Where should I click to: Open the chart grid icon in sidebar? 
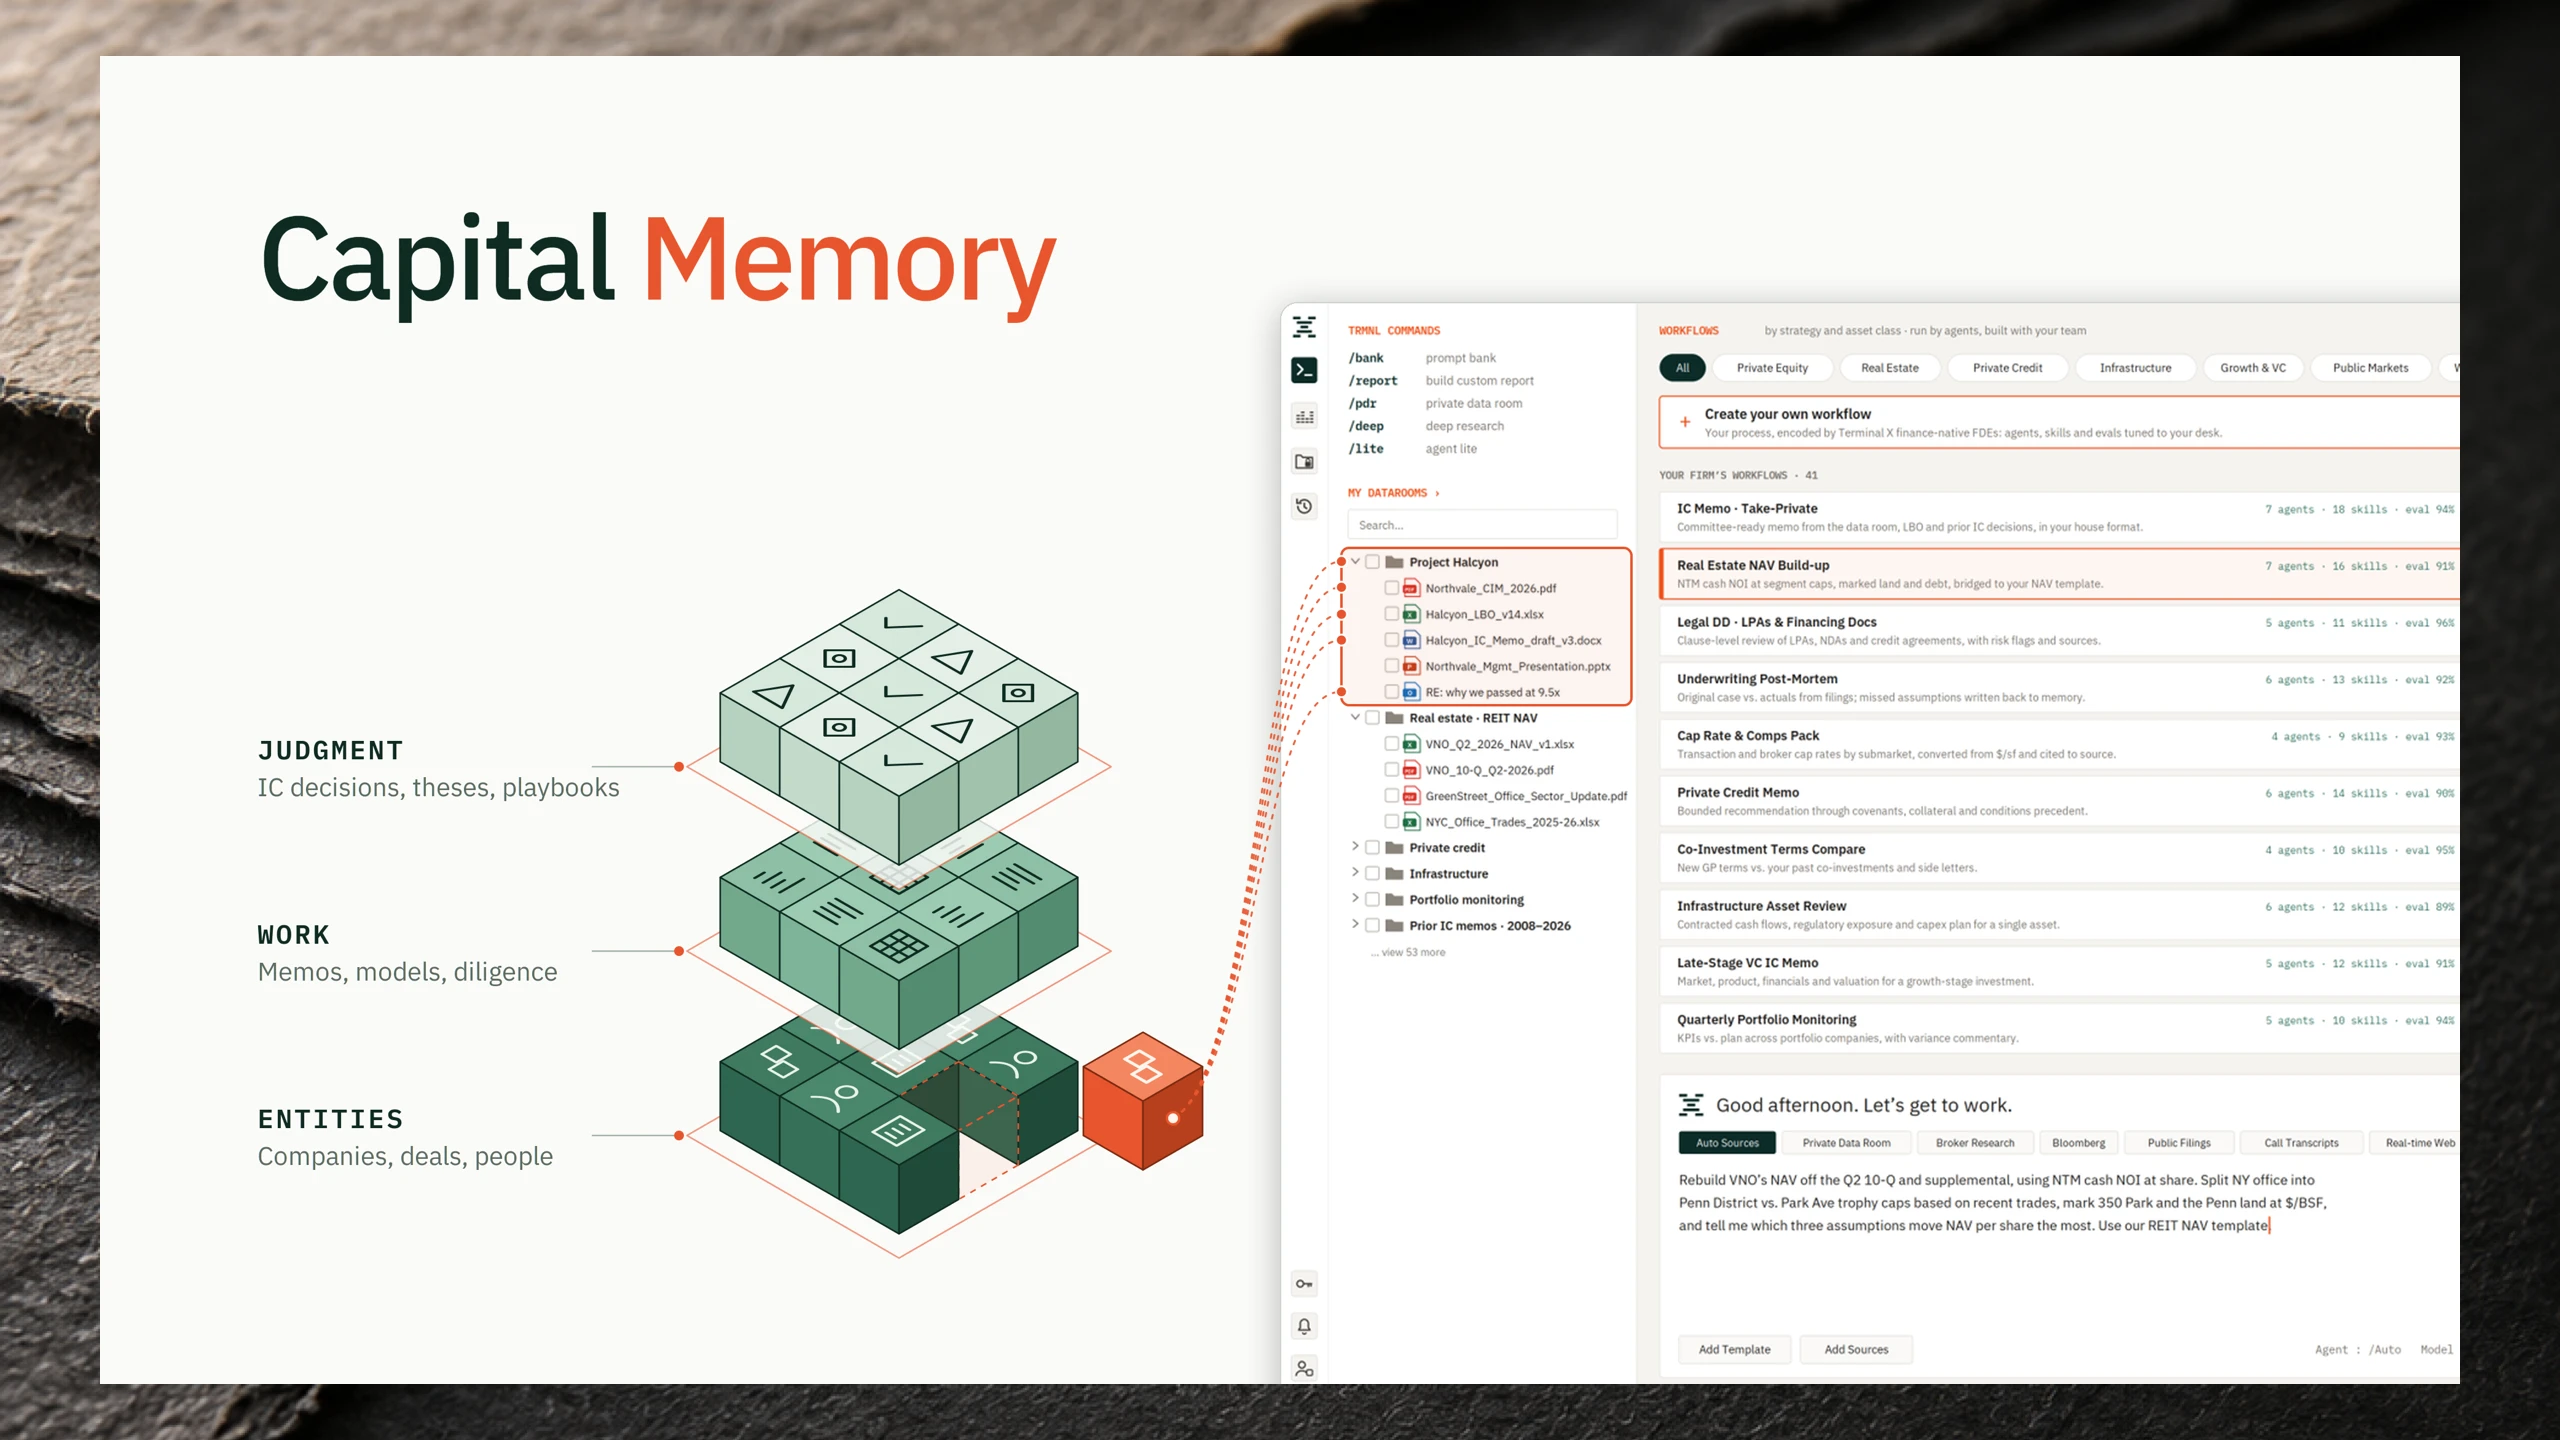[1304, 416]
